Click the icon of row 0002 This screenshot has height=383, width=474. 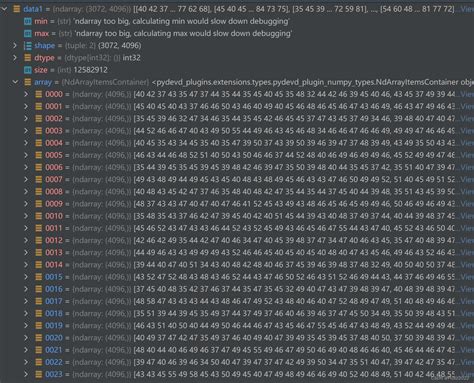(39, 119)
